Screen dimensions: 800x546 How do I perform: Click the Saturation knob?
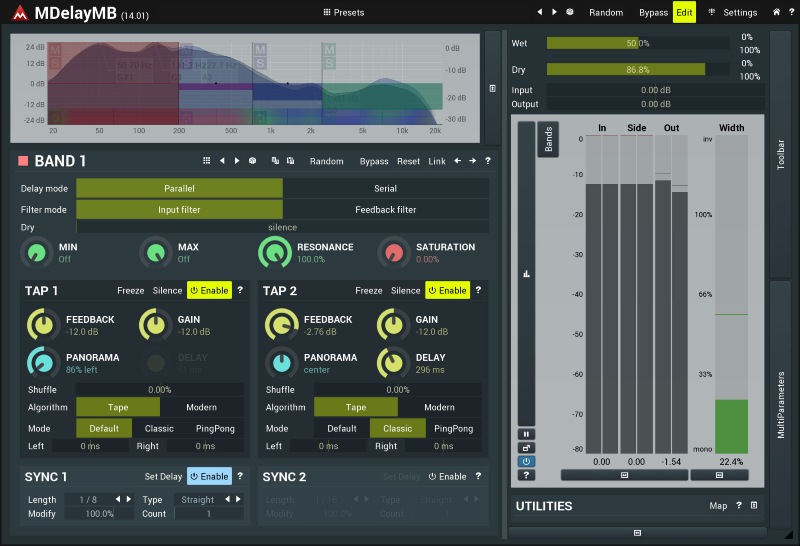click(393, 254)
